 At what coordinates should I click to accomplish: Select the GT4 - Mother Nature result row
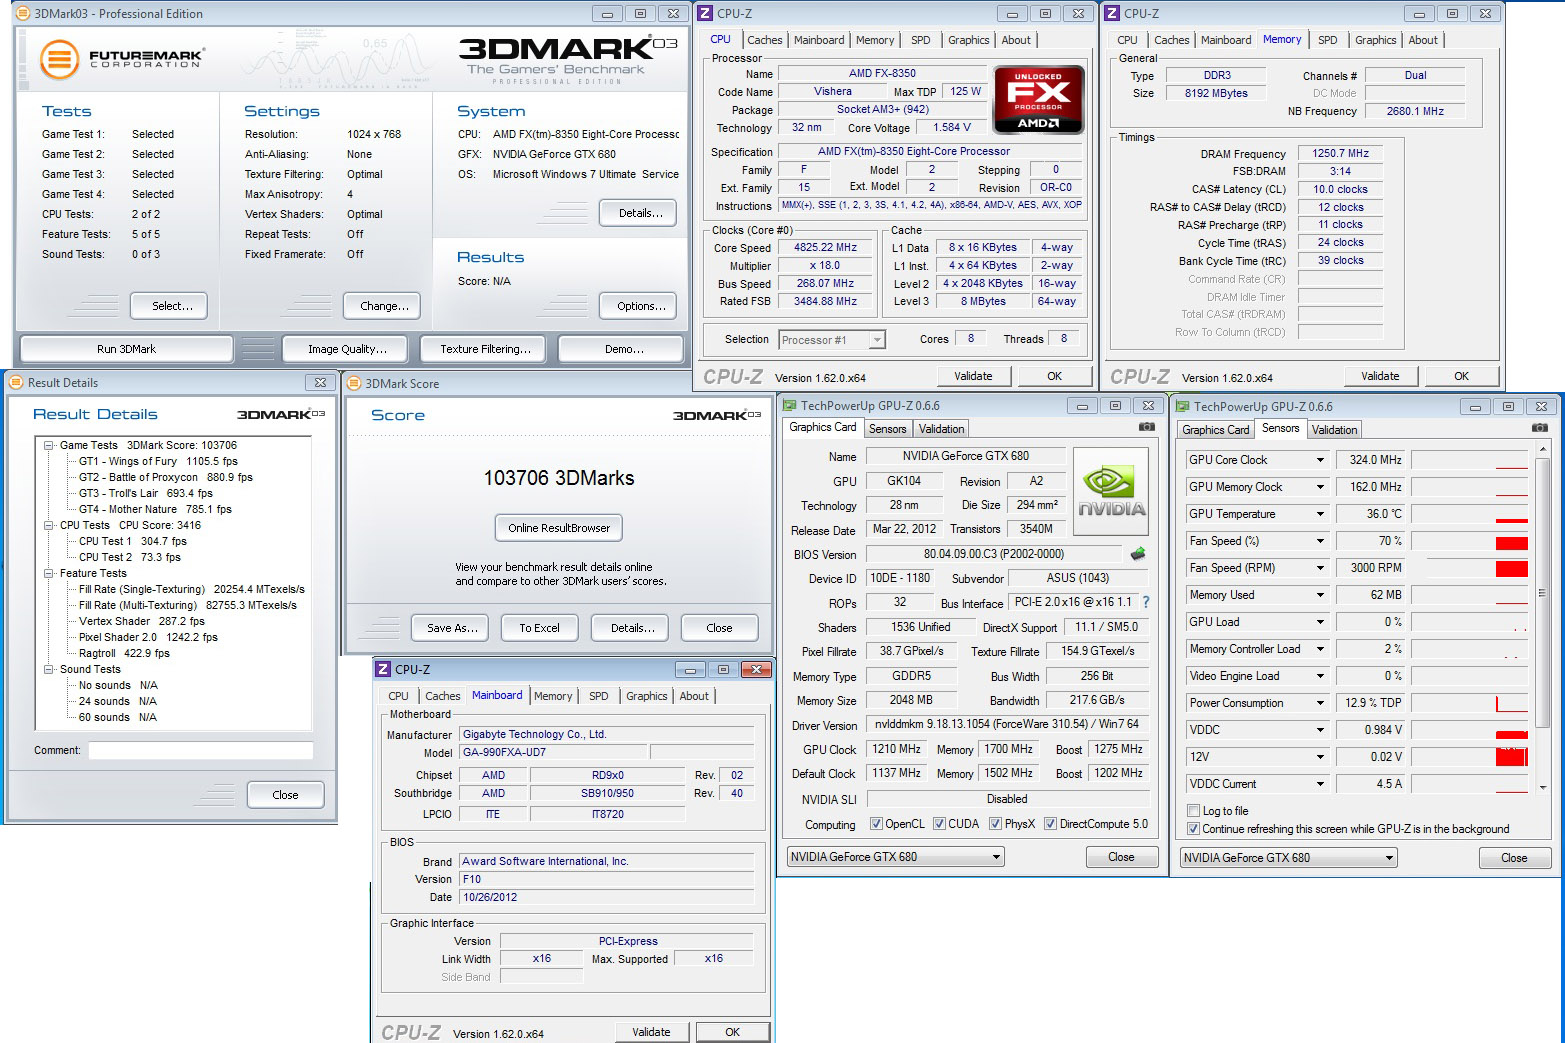pyautogui.click(x=155, y=509)
